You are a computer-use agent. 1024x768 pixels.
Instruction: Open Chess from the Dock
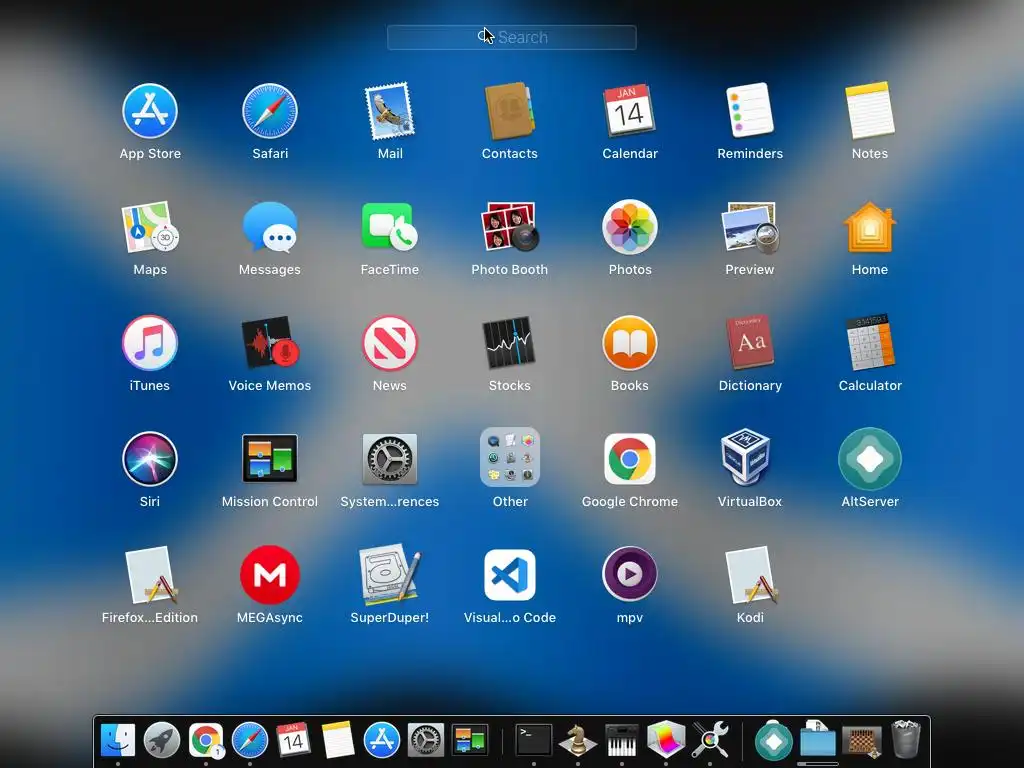[577, 740]
